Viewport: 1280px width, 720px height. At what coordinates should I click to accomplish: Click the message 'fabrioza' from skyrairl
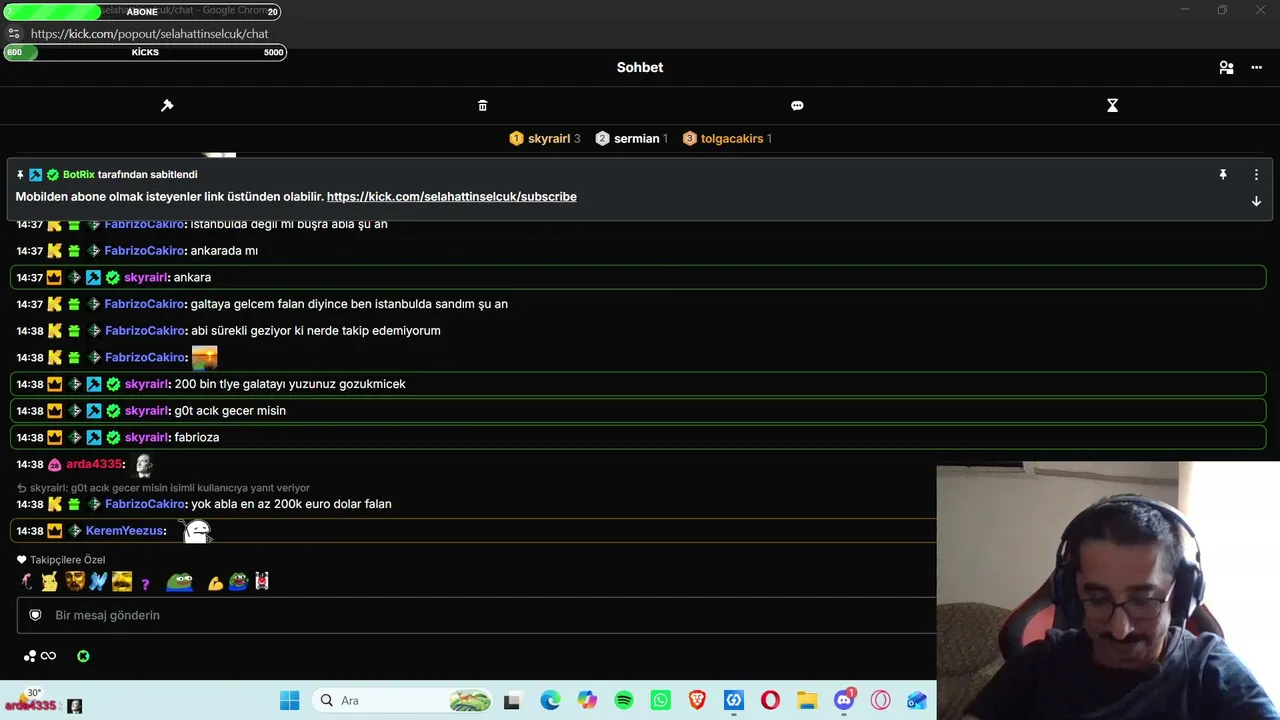(x=197, y=437)
